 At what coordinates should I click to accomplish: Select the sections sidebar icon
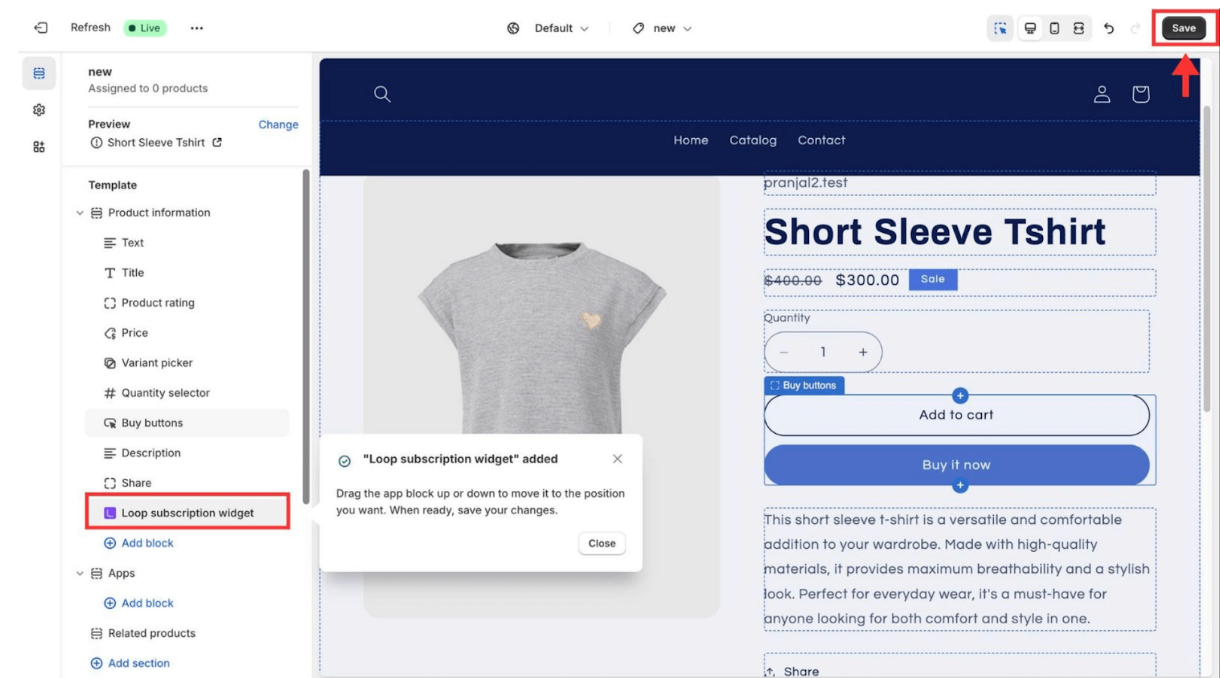(39, 73)
